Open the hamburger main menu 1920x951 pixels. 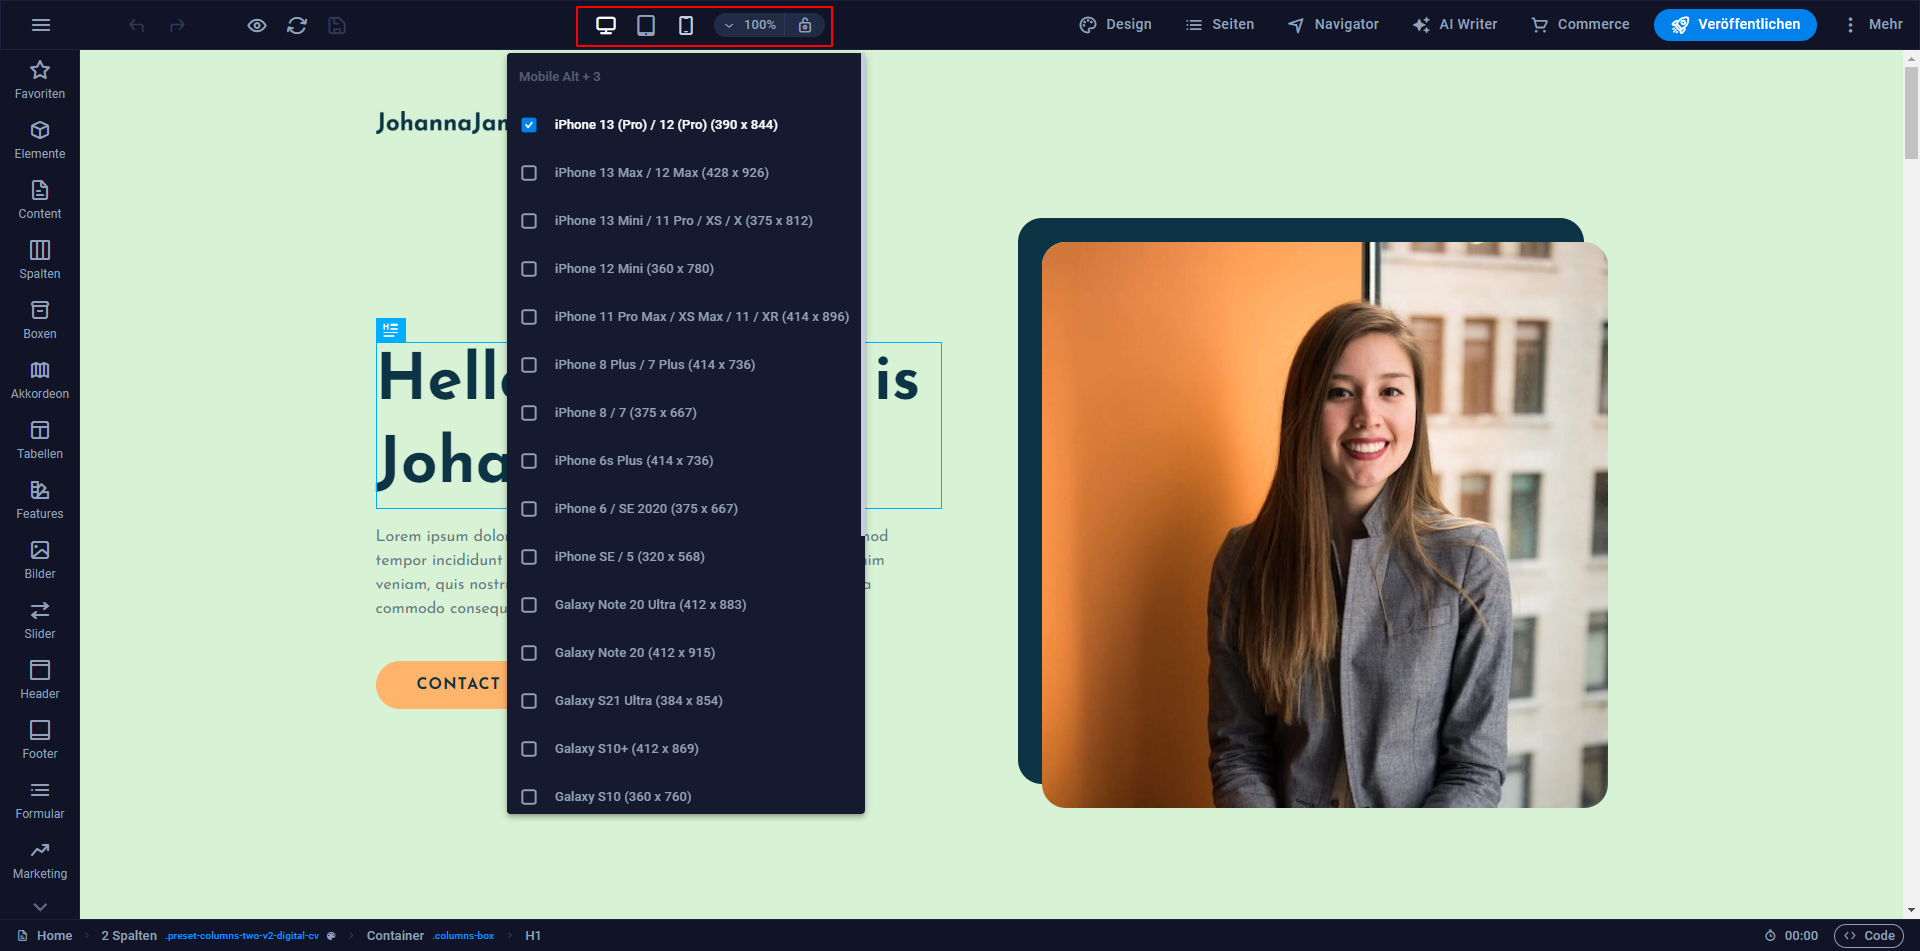click(41, 25)
